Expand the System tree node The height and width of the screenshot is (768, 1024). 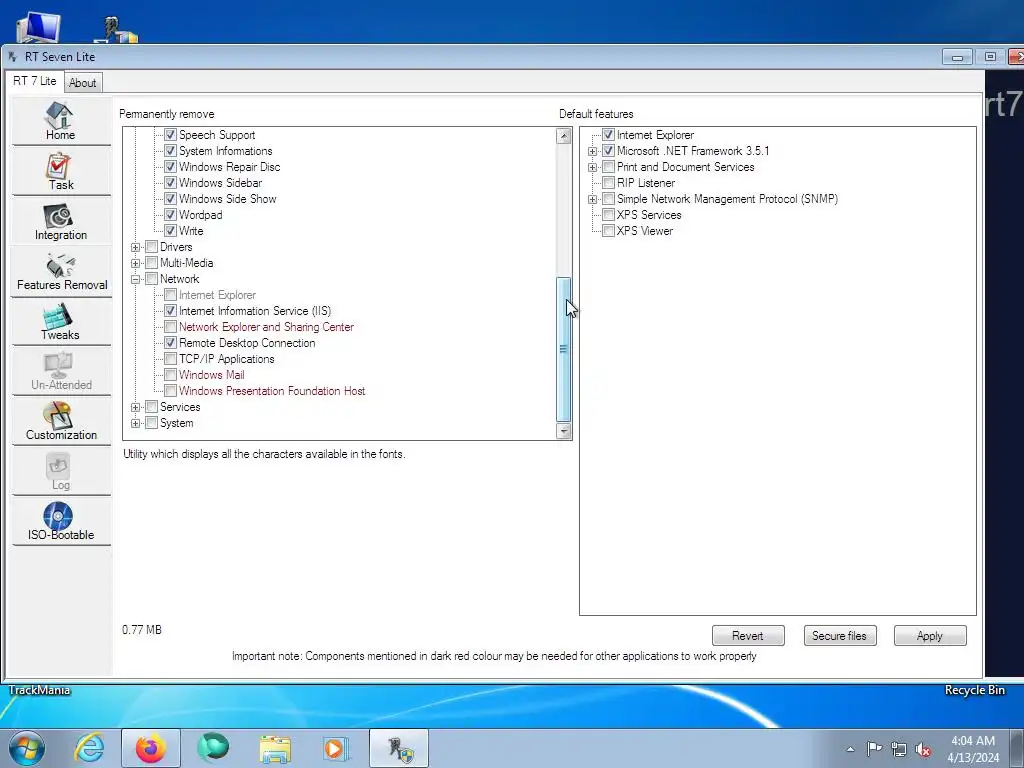135,423
